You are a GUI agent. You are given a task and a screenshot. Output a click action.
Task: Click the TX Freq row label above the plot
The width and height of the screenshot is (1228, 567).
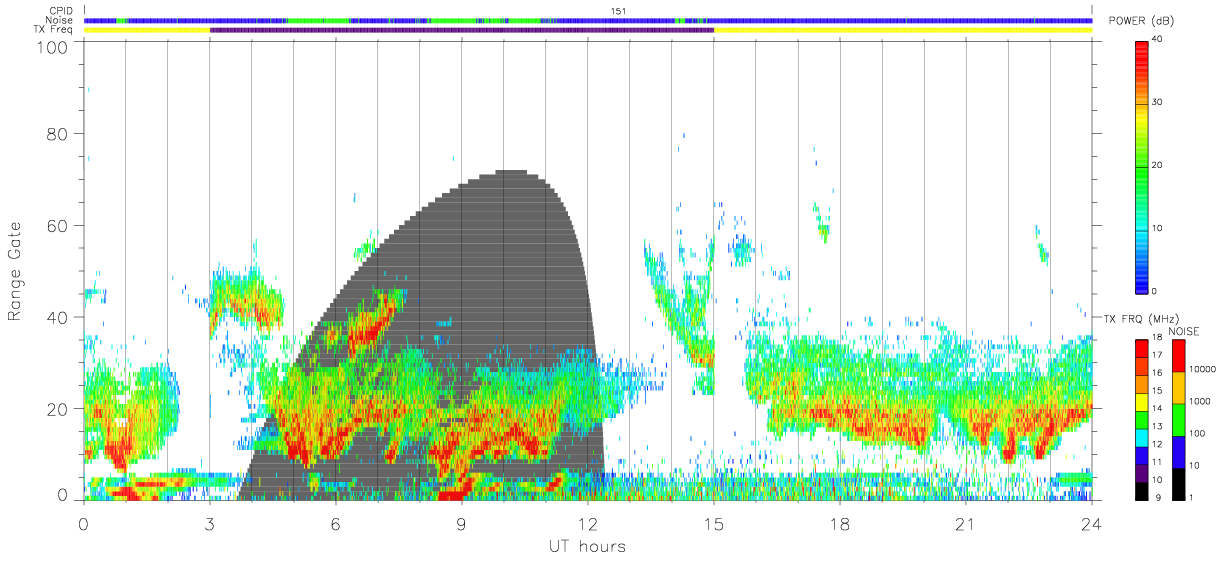54,30
